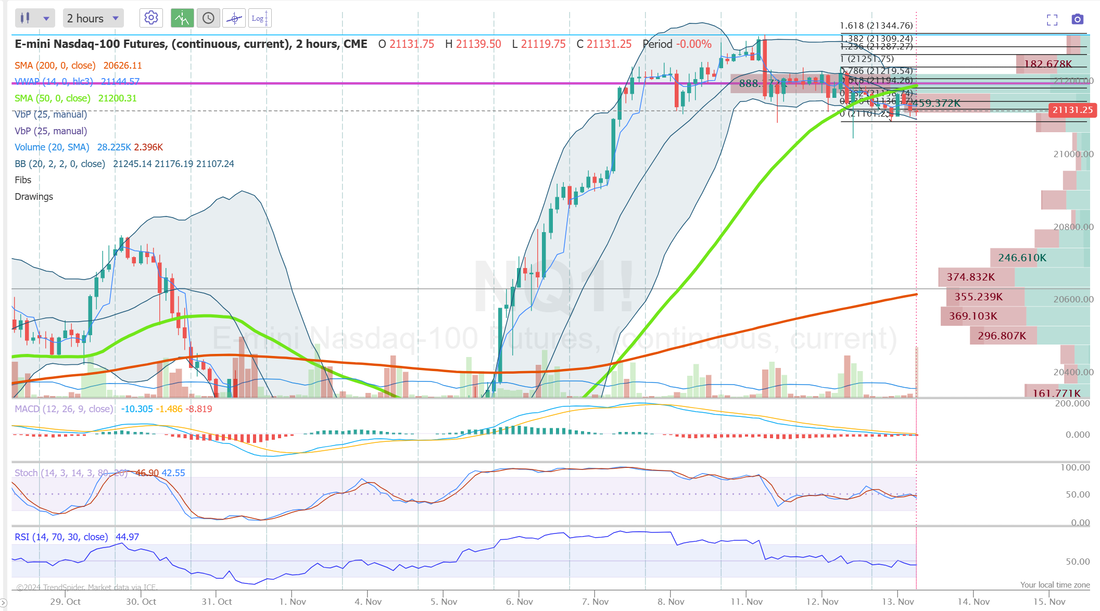
Task: Click the 4. Nov date label
Action: (x=368, y=601)
